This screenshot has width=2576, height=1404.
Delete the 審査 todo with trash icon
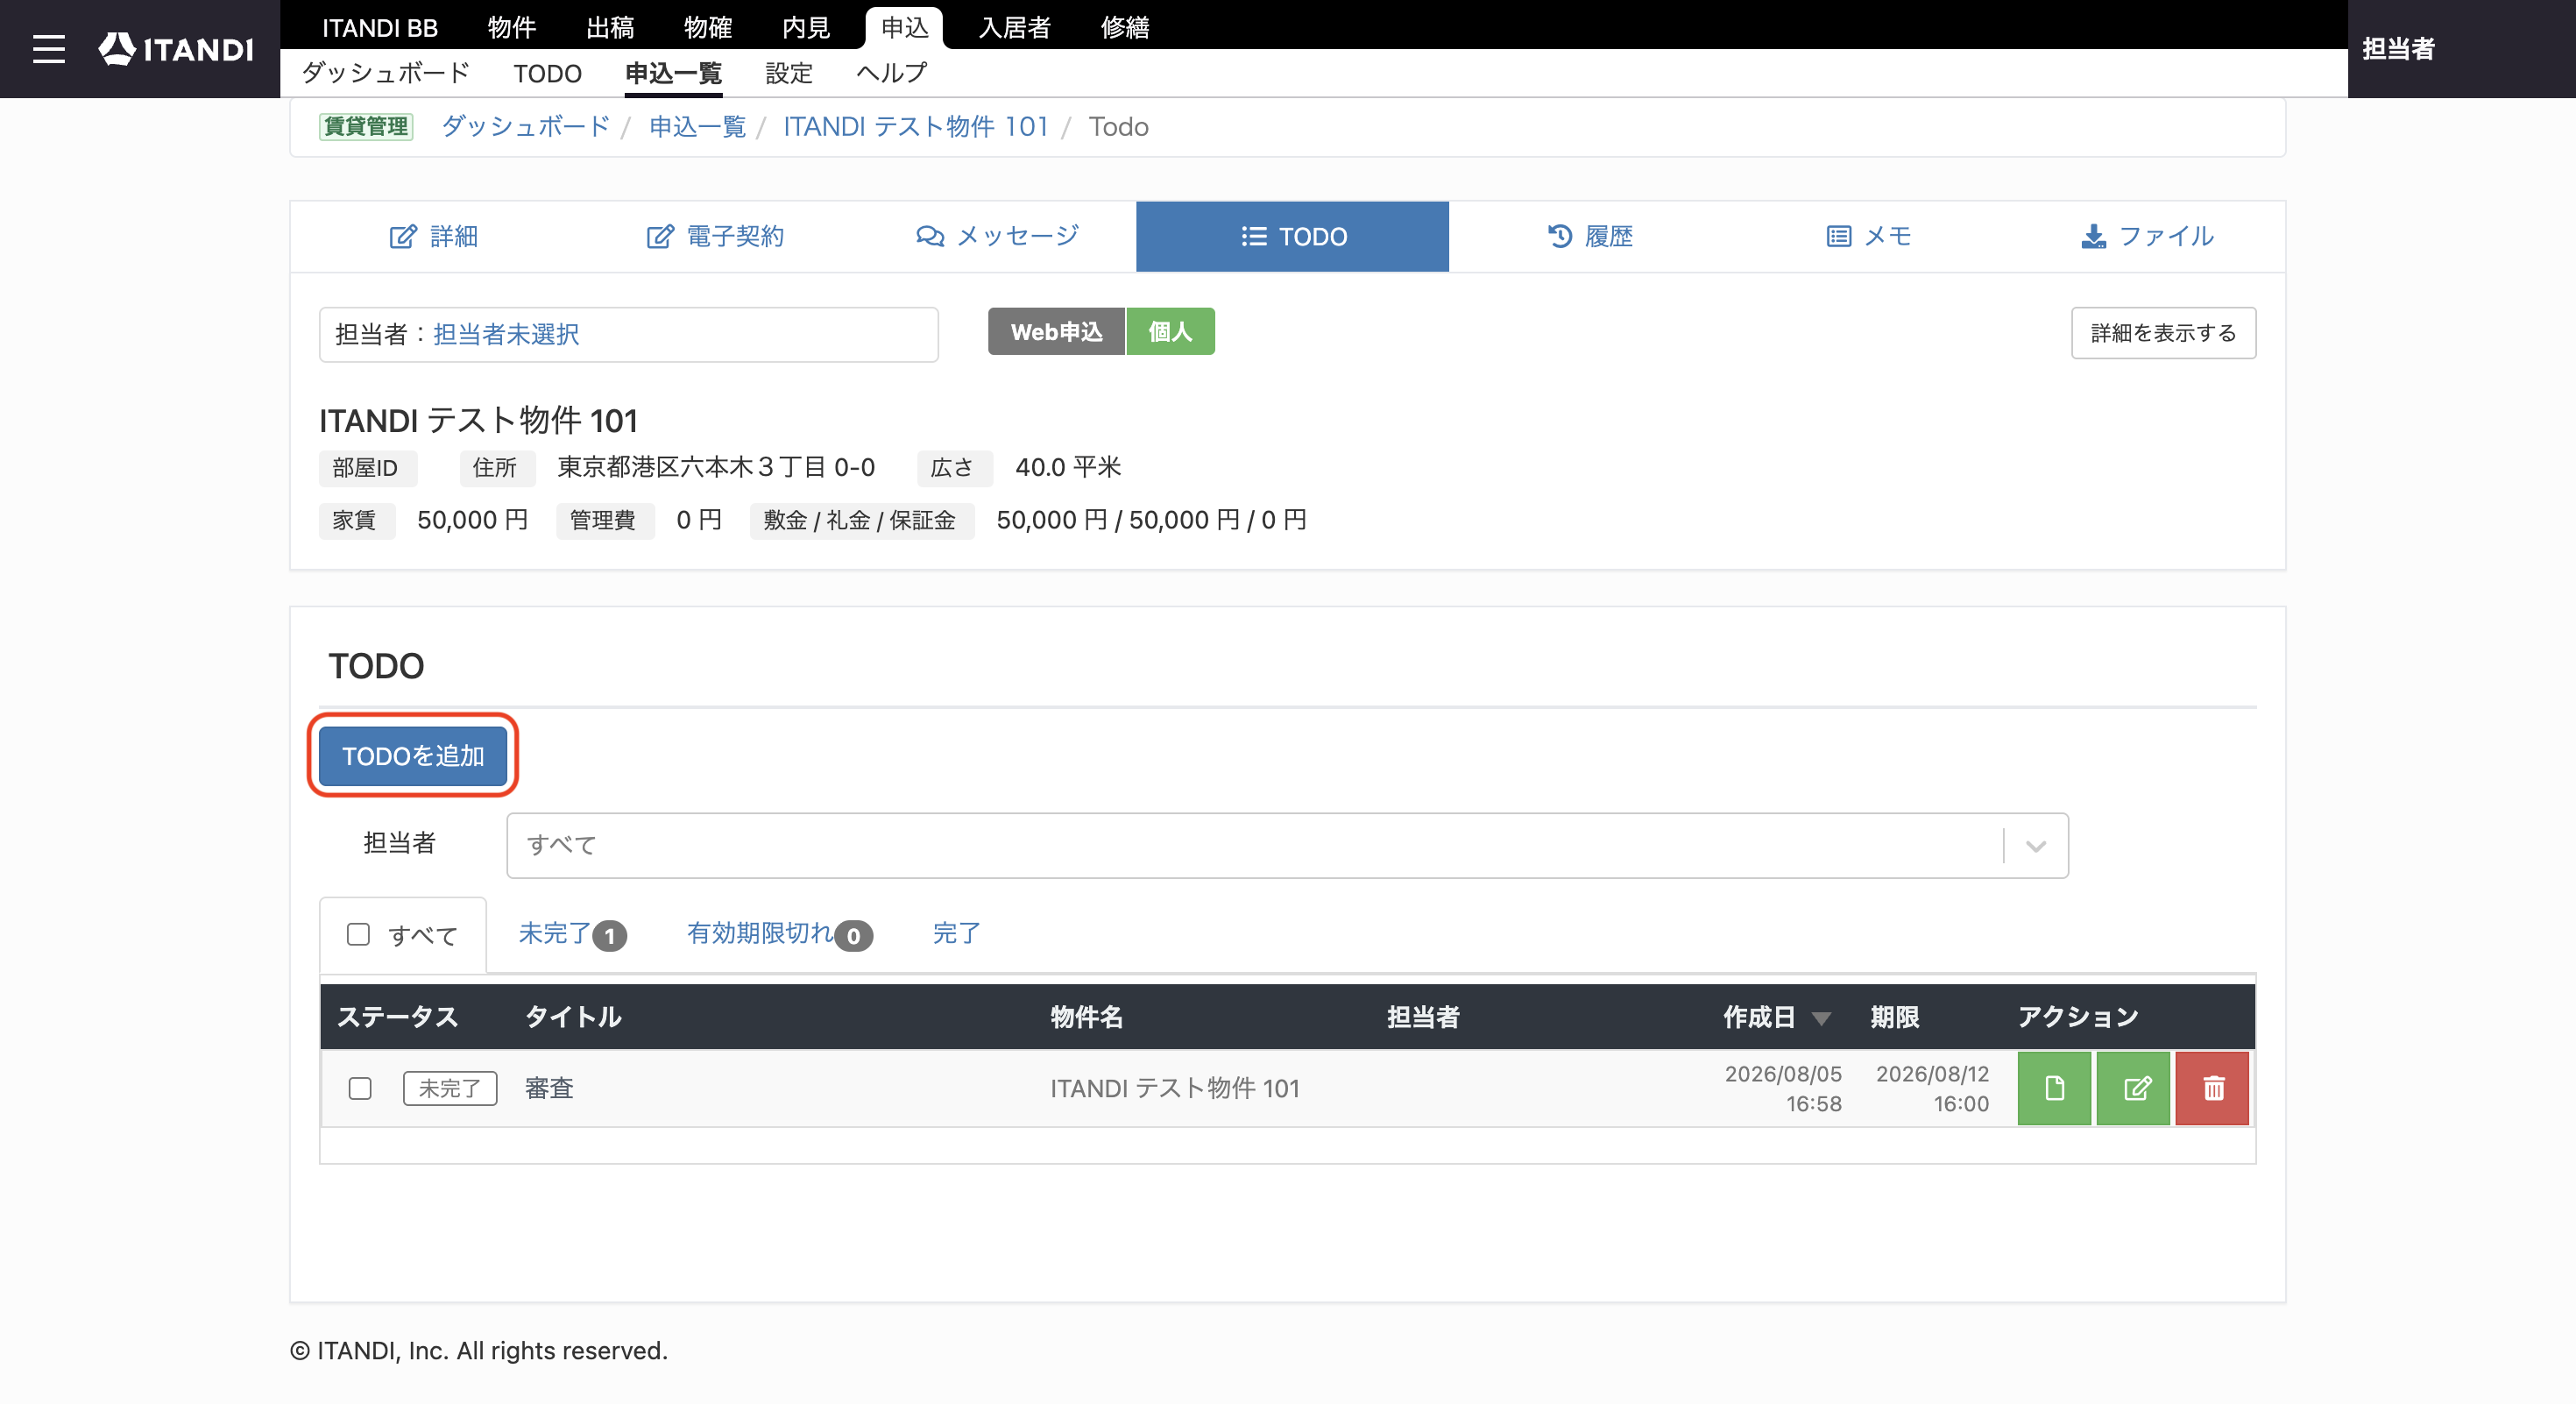click(2212, 1088)
